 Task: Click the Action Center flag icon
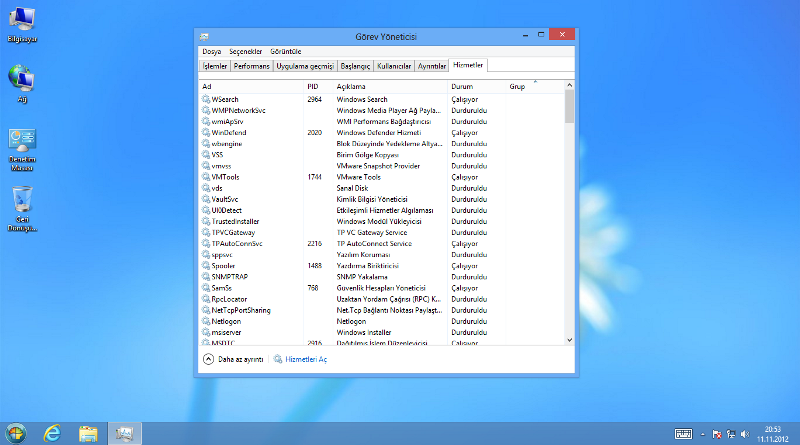[717, 434]
